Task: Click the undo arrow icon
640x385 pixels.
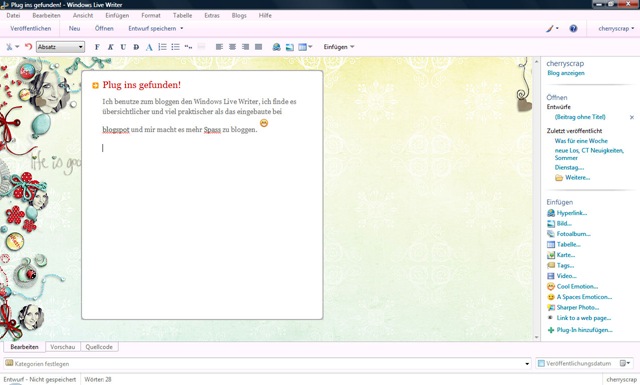Action: pos(28,47)
